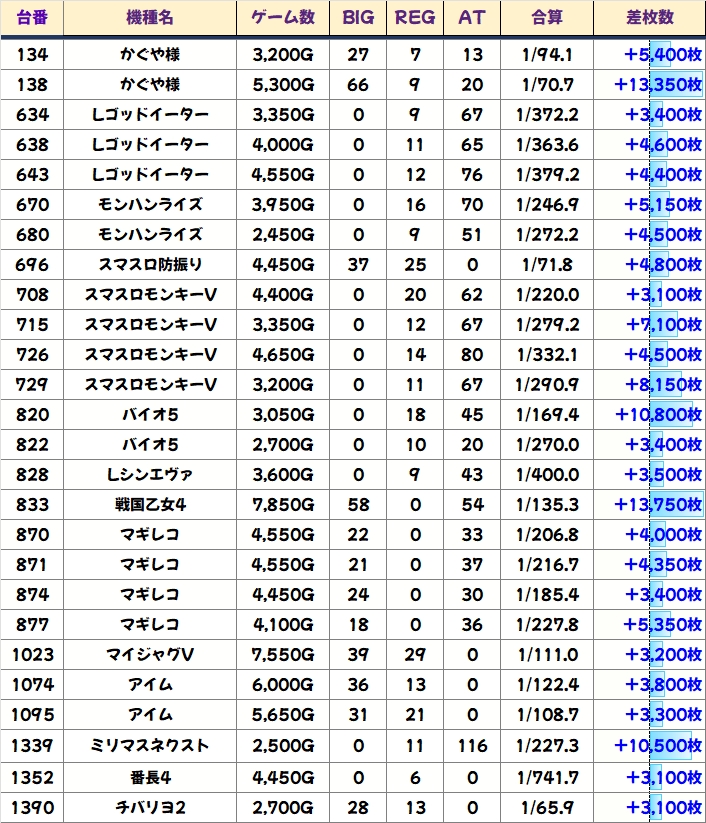Screen dimensions: 706x823
Task: Sort by the 機種名 column header
Action: [150, 18]
